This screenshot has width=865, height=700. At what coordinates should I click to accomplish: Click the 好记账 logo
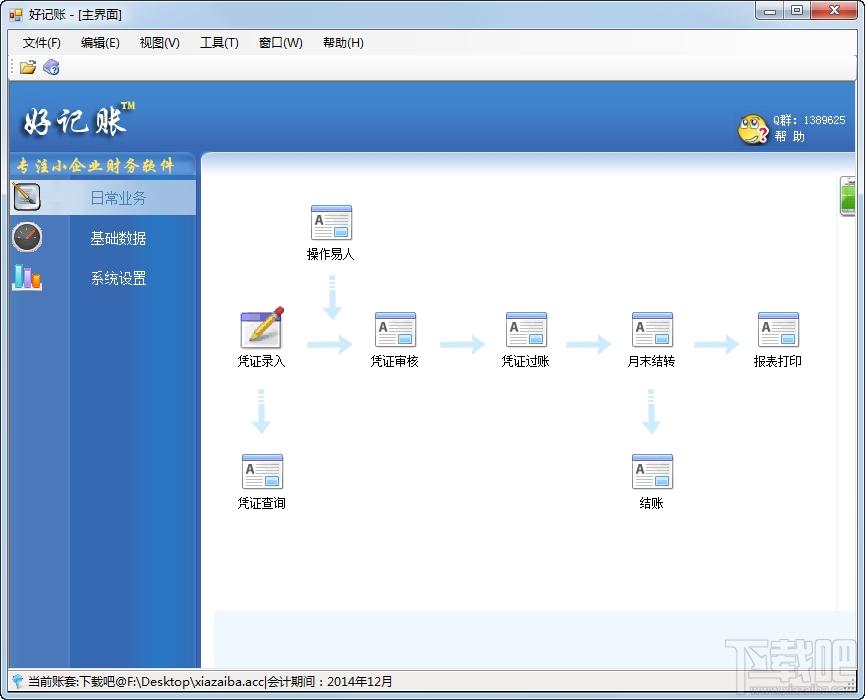(78, 119)
